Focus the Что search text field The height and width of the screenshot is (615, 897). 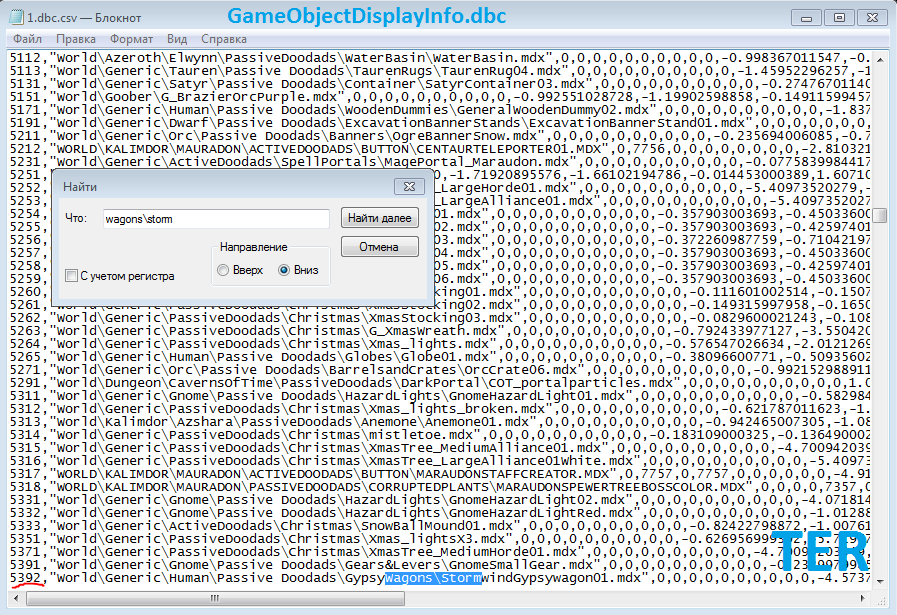(x=216, y=219)
